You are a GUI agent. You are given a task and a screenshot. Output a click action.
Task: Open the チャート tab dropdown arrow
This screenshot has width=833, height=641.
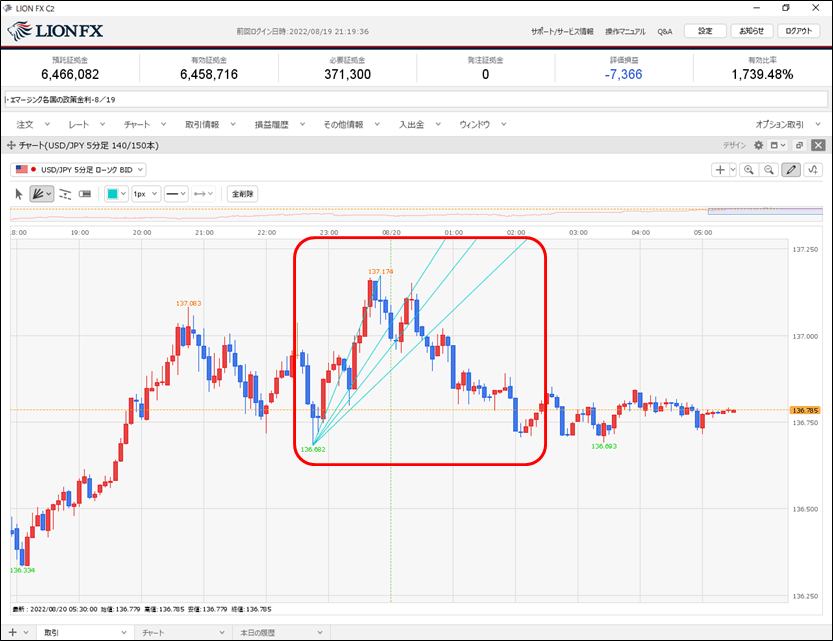222,633
